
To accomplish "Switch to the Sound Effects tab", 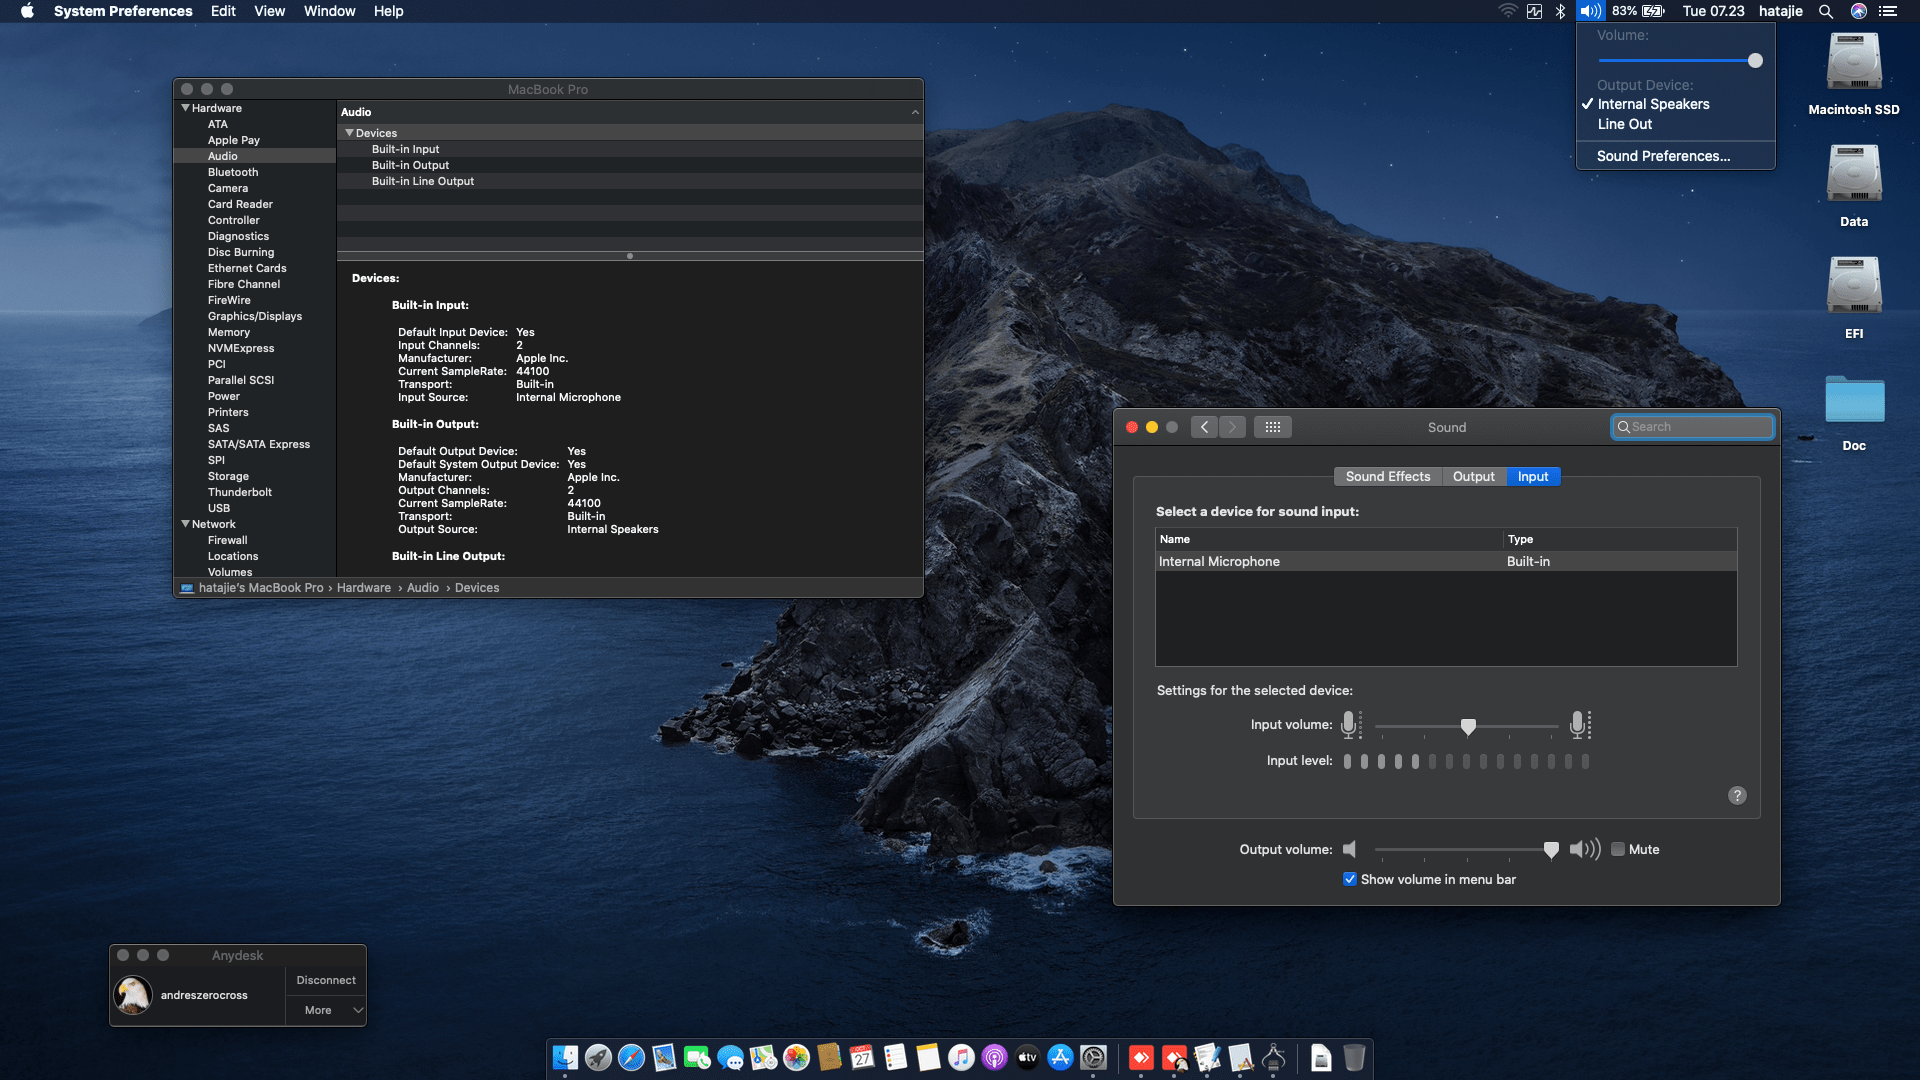I will (1388, 476).
